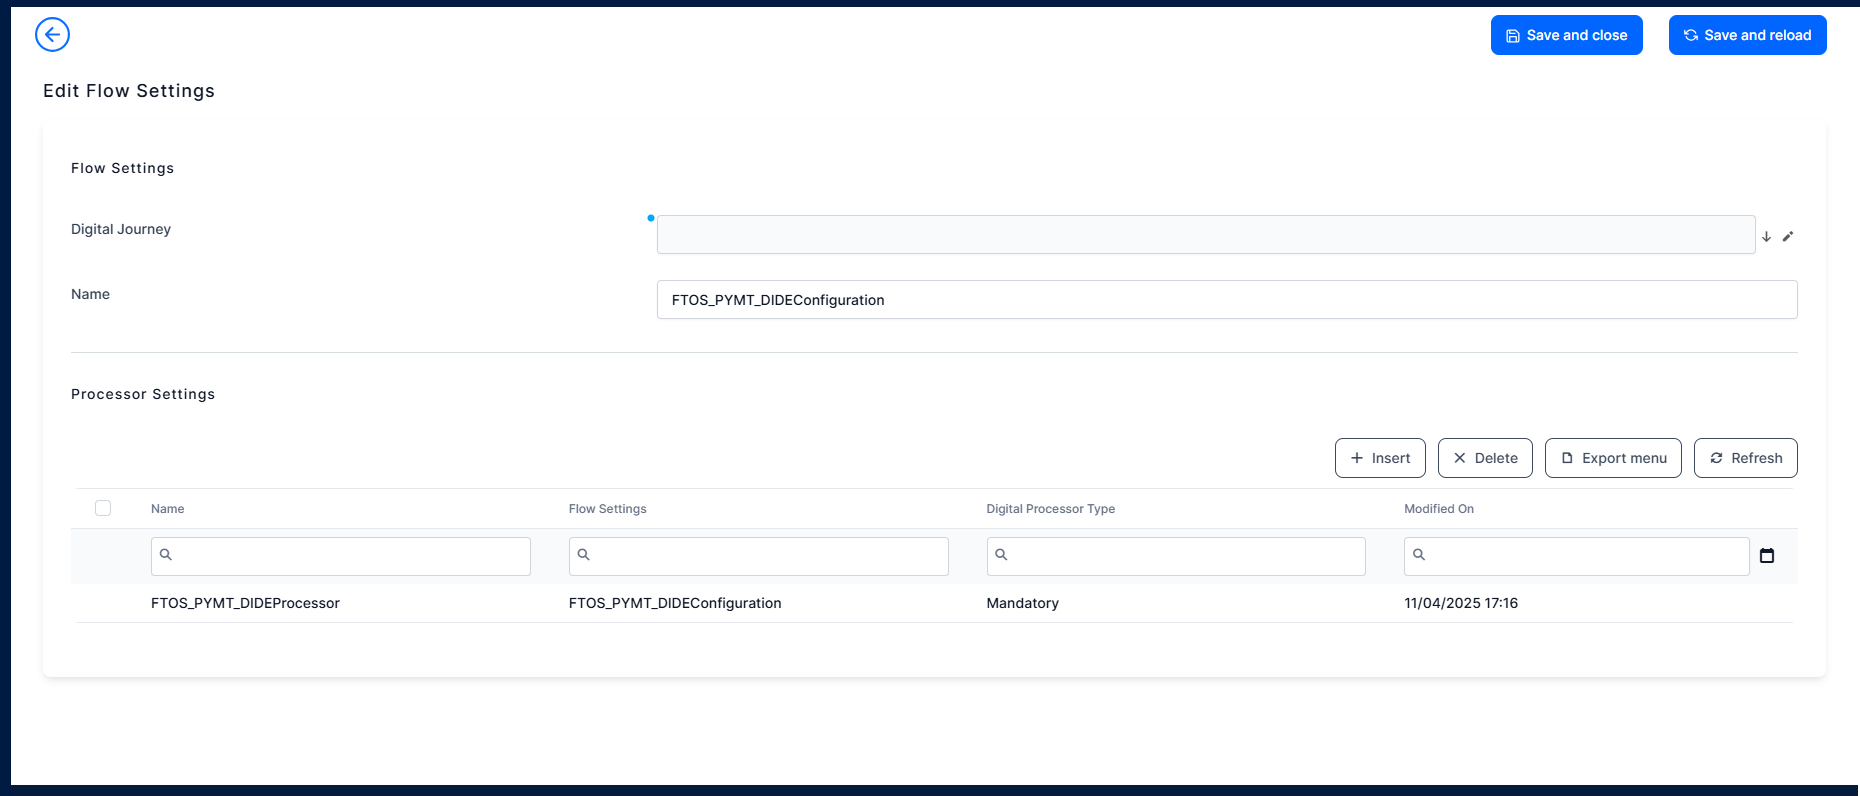
Task: Open the calendar picker for Modified On
Action: (x=1767, y=556)
